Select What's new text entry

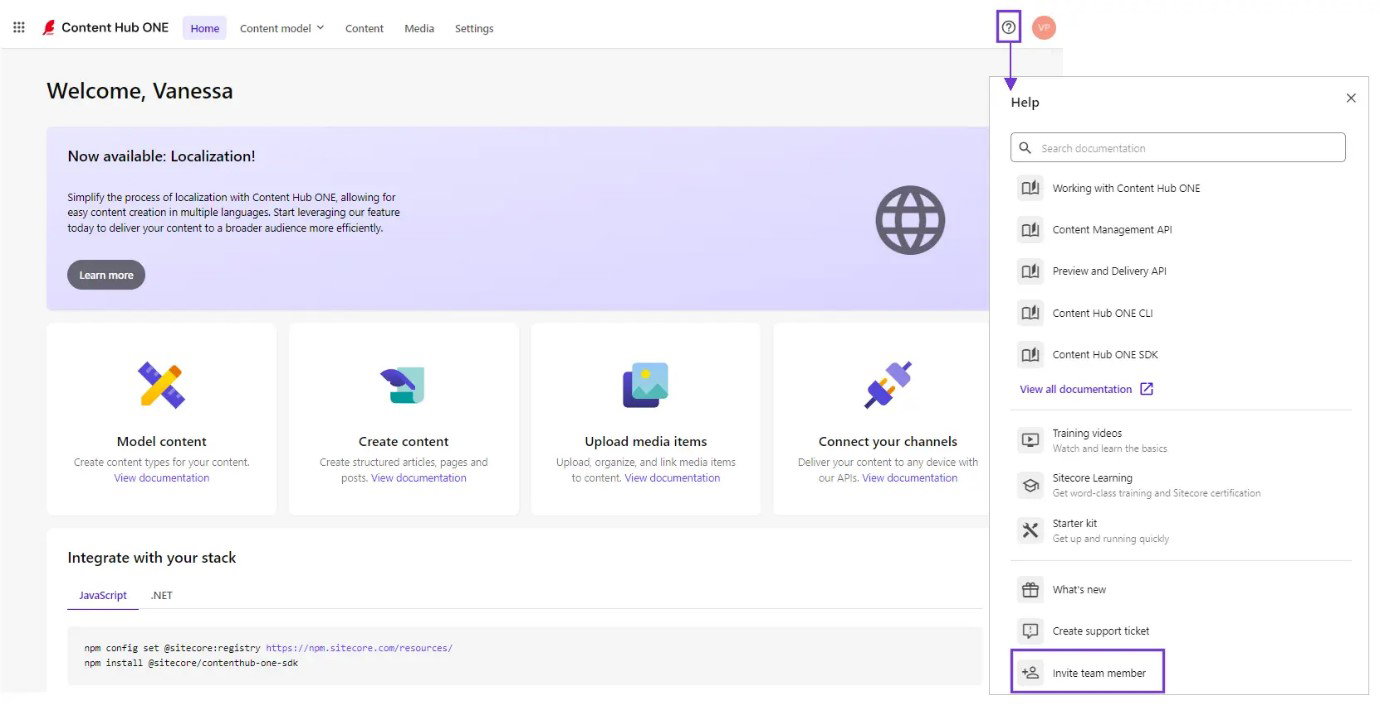pos(1079,590)
